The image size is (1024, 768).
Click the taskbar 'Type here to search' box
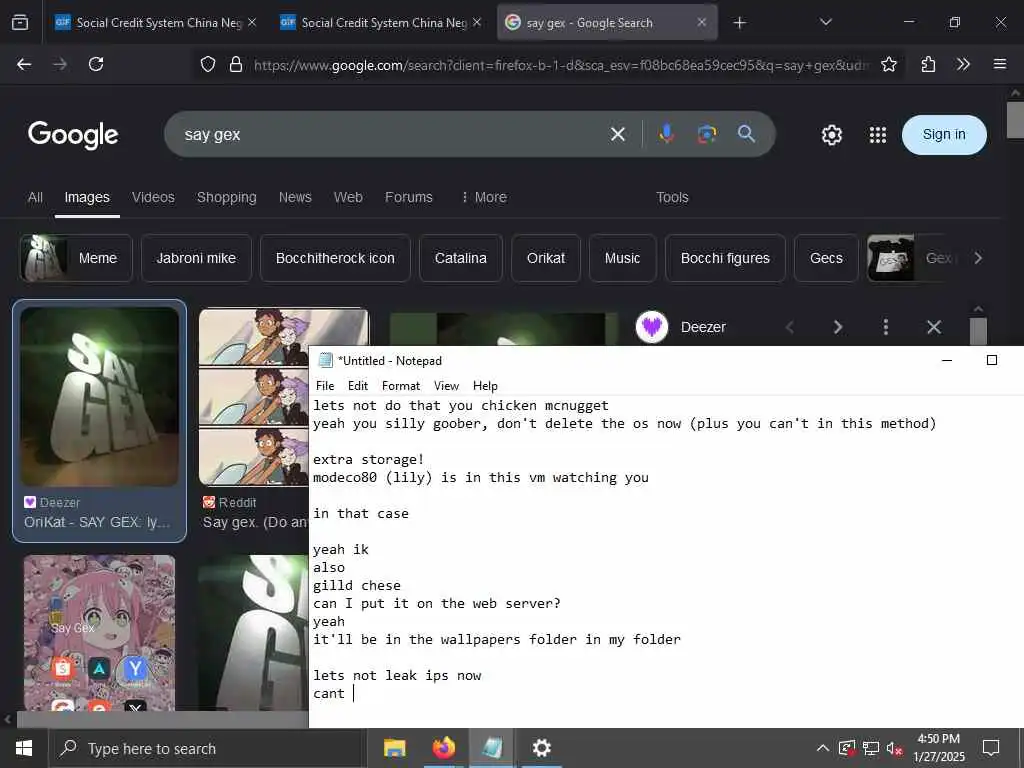pyautogui.click(x=206, y=748)
